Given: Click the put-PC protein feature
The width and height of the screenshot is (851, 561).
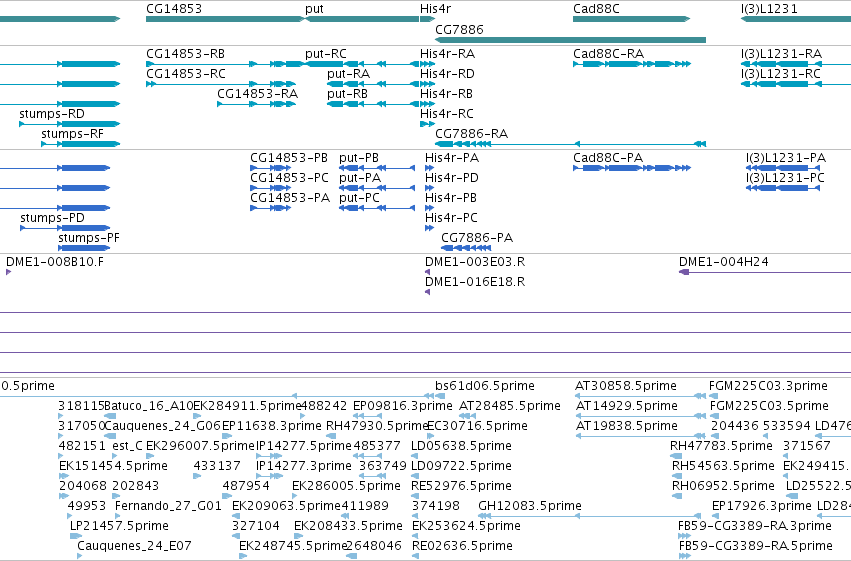Looking at the screenshot, I should click(377, 208).
